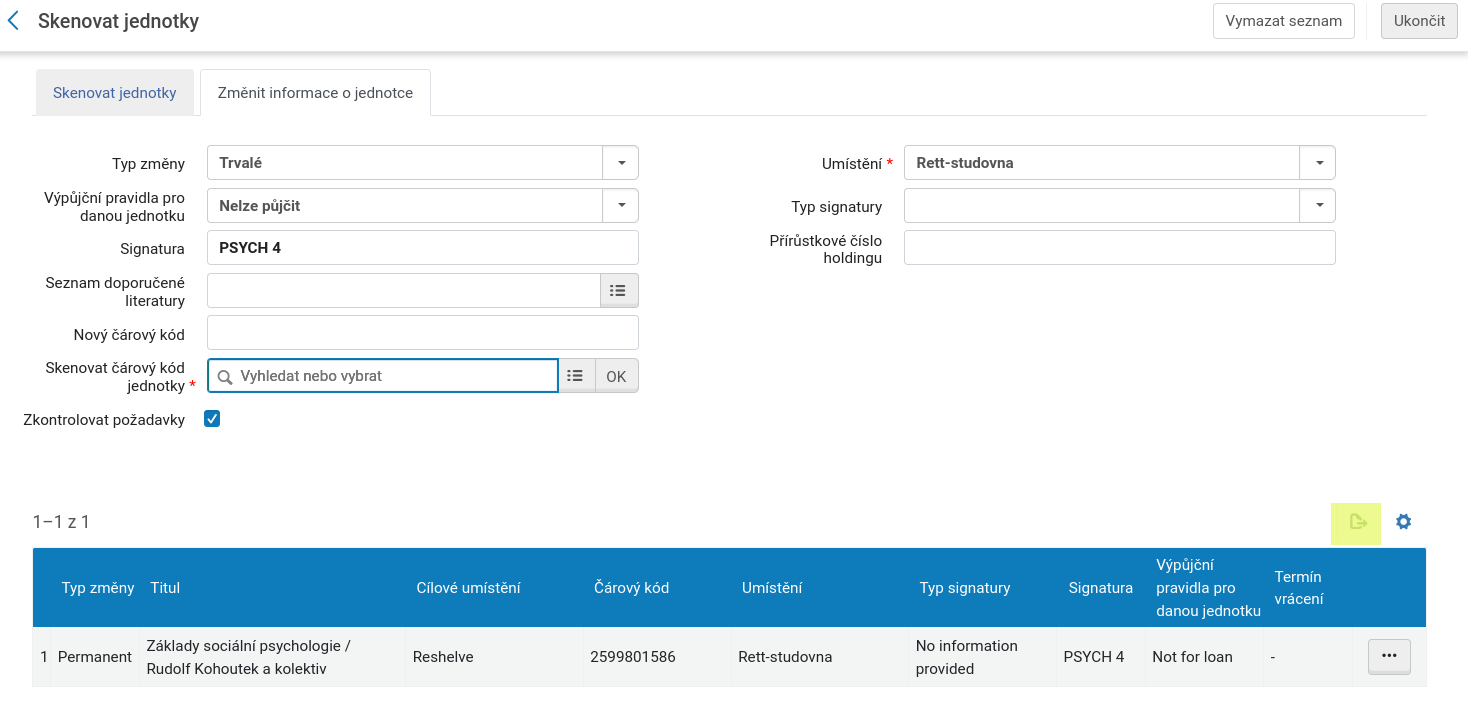Screen dimensions: 1468x707
Task: Click into the Signatura text field
Action: [x=422, y=248]
